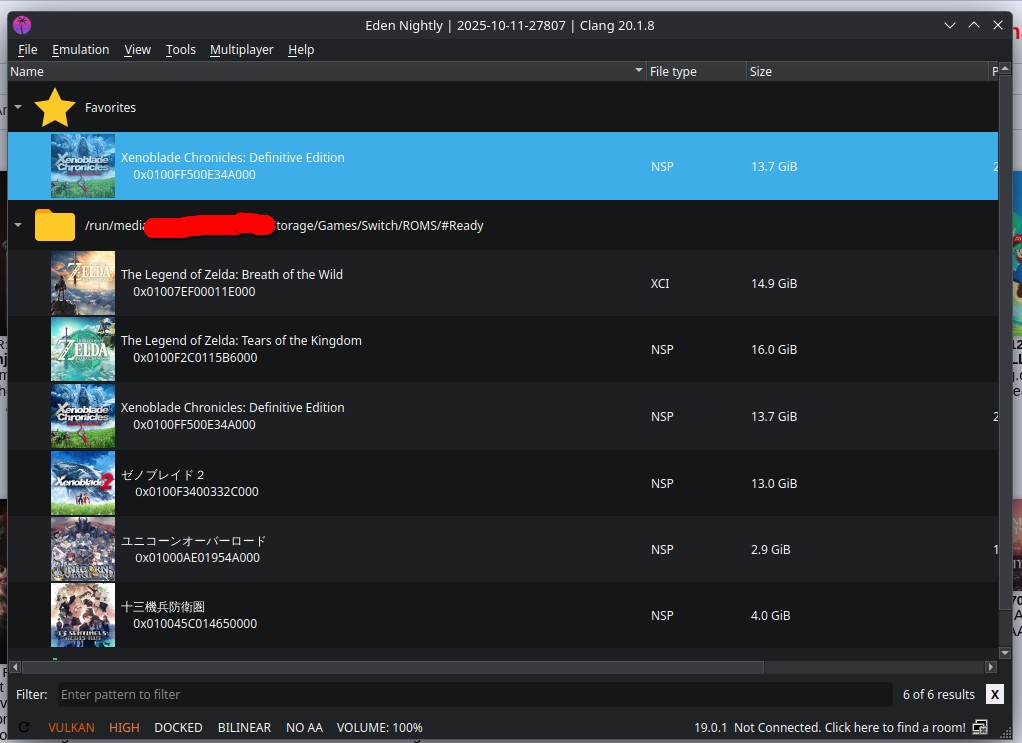Select Xenoblade Chronicles title in ROMS folder
Image resolution: width=1022 pixels, height=743 pixels.
(232, 407)
